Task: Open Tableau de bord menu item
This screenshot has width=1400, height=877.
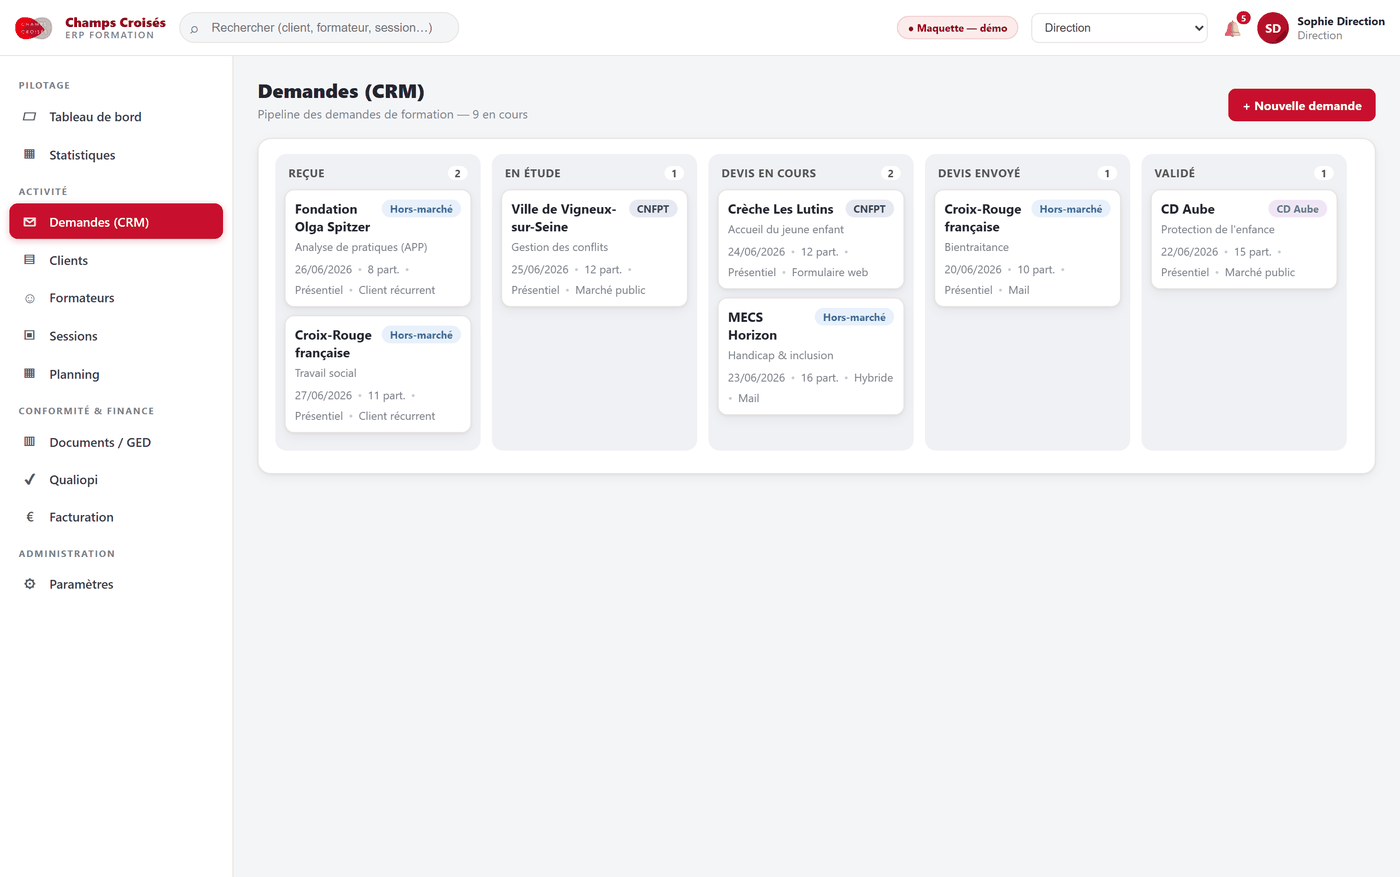Action: click(116, 117)
